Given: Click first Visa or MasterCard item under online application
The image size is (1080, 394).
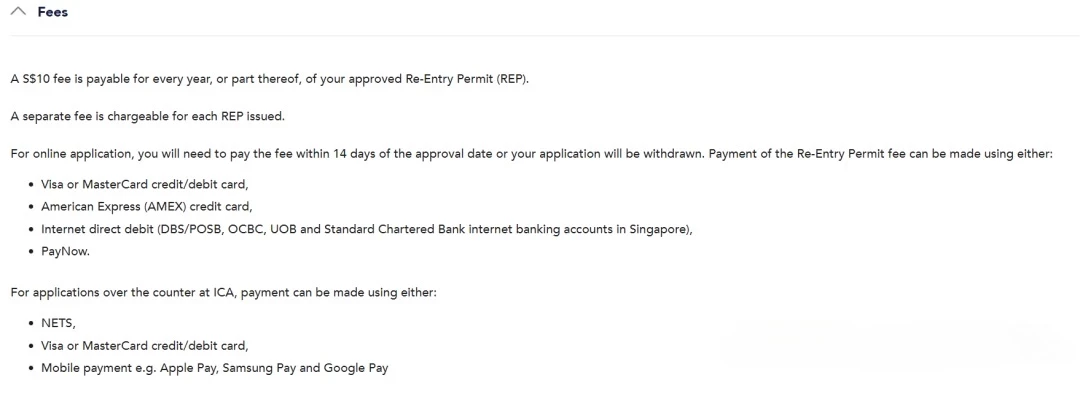Looking at the screenshot, I should [x=145, y=184].
